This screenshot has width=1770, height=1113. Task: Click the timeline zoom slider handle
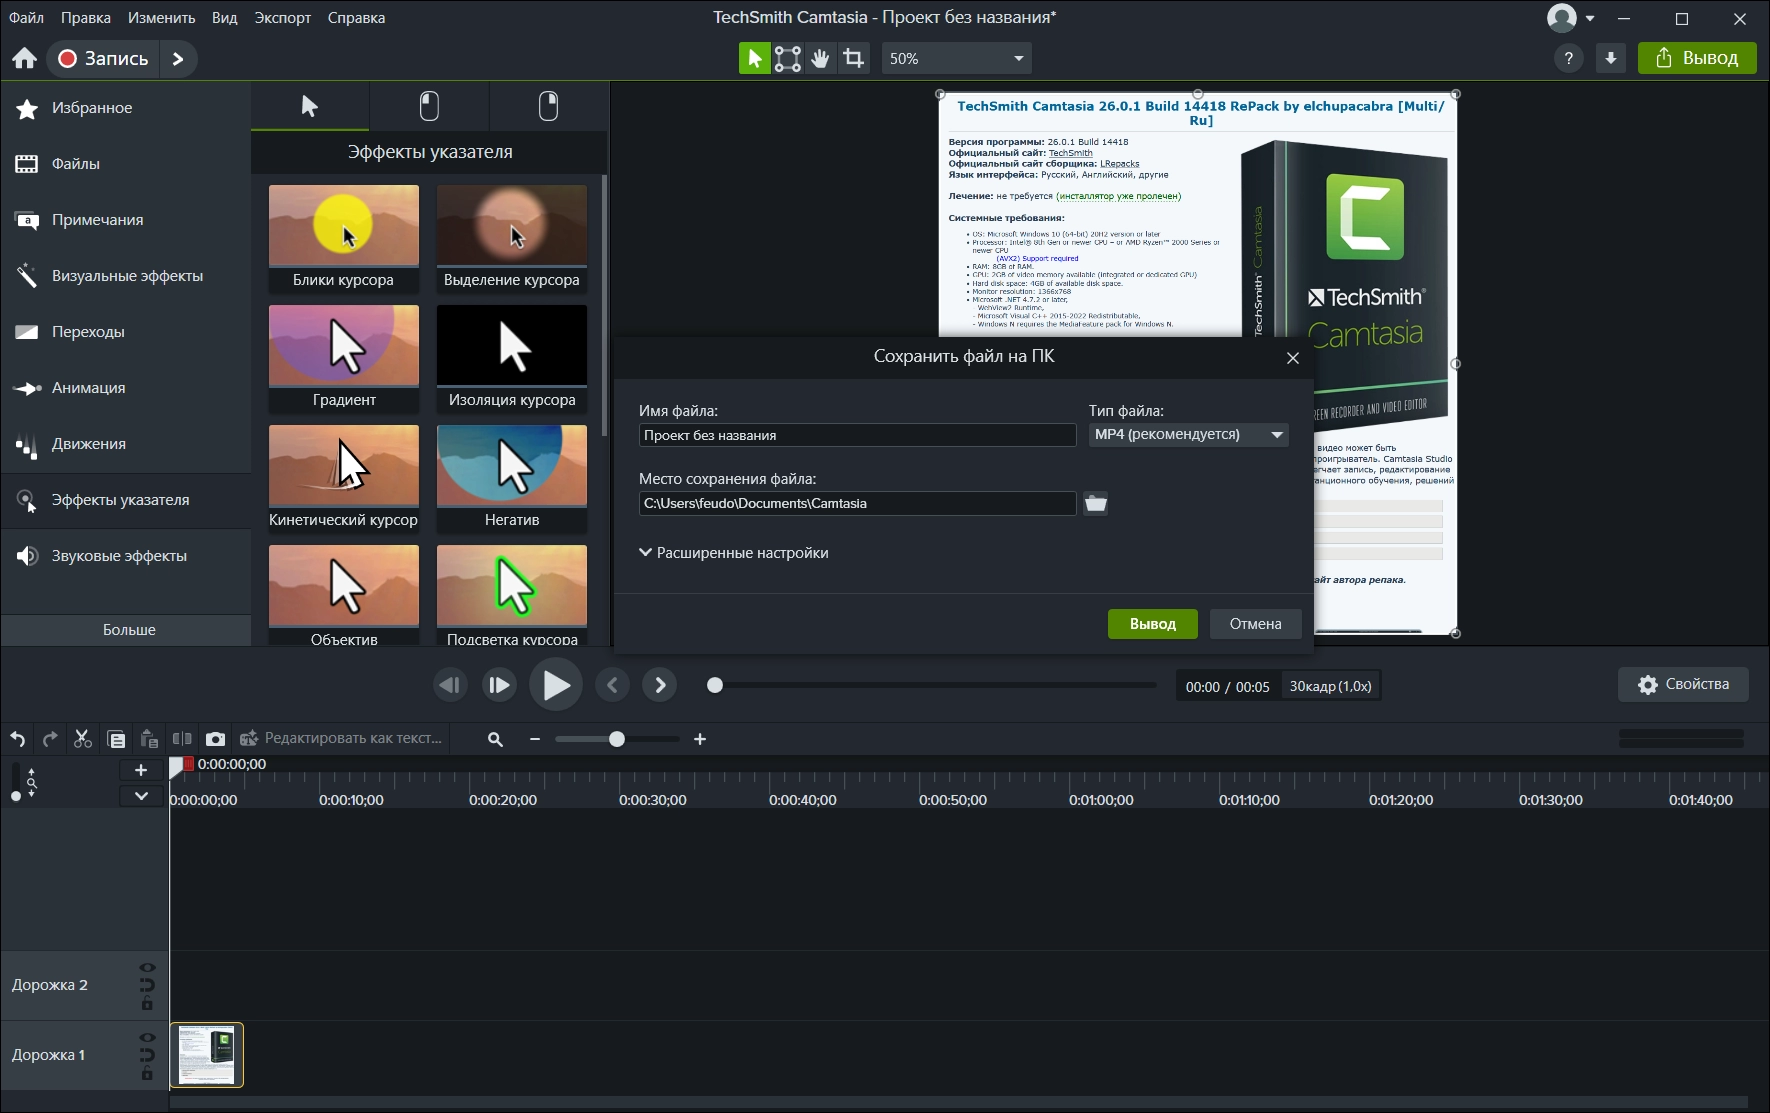click(x=617, y=739)
